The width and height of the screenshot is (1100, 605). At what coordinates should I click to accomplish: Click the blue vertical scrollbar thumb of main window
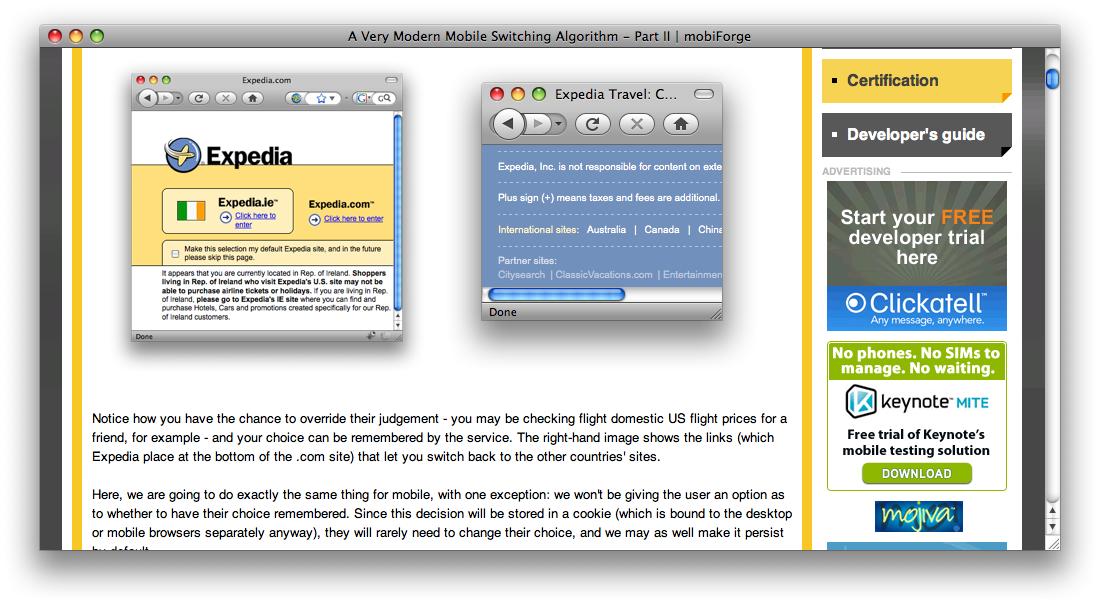click(1052, 78)
